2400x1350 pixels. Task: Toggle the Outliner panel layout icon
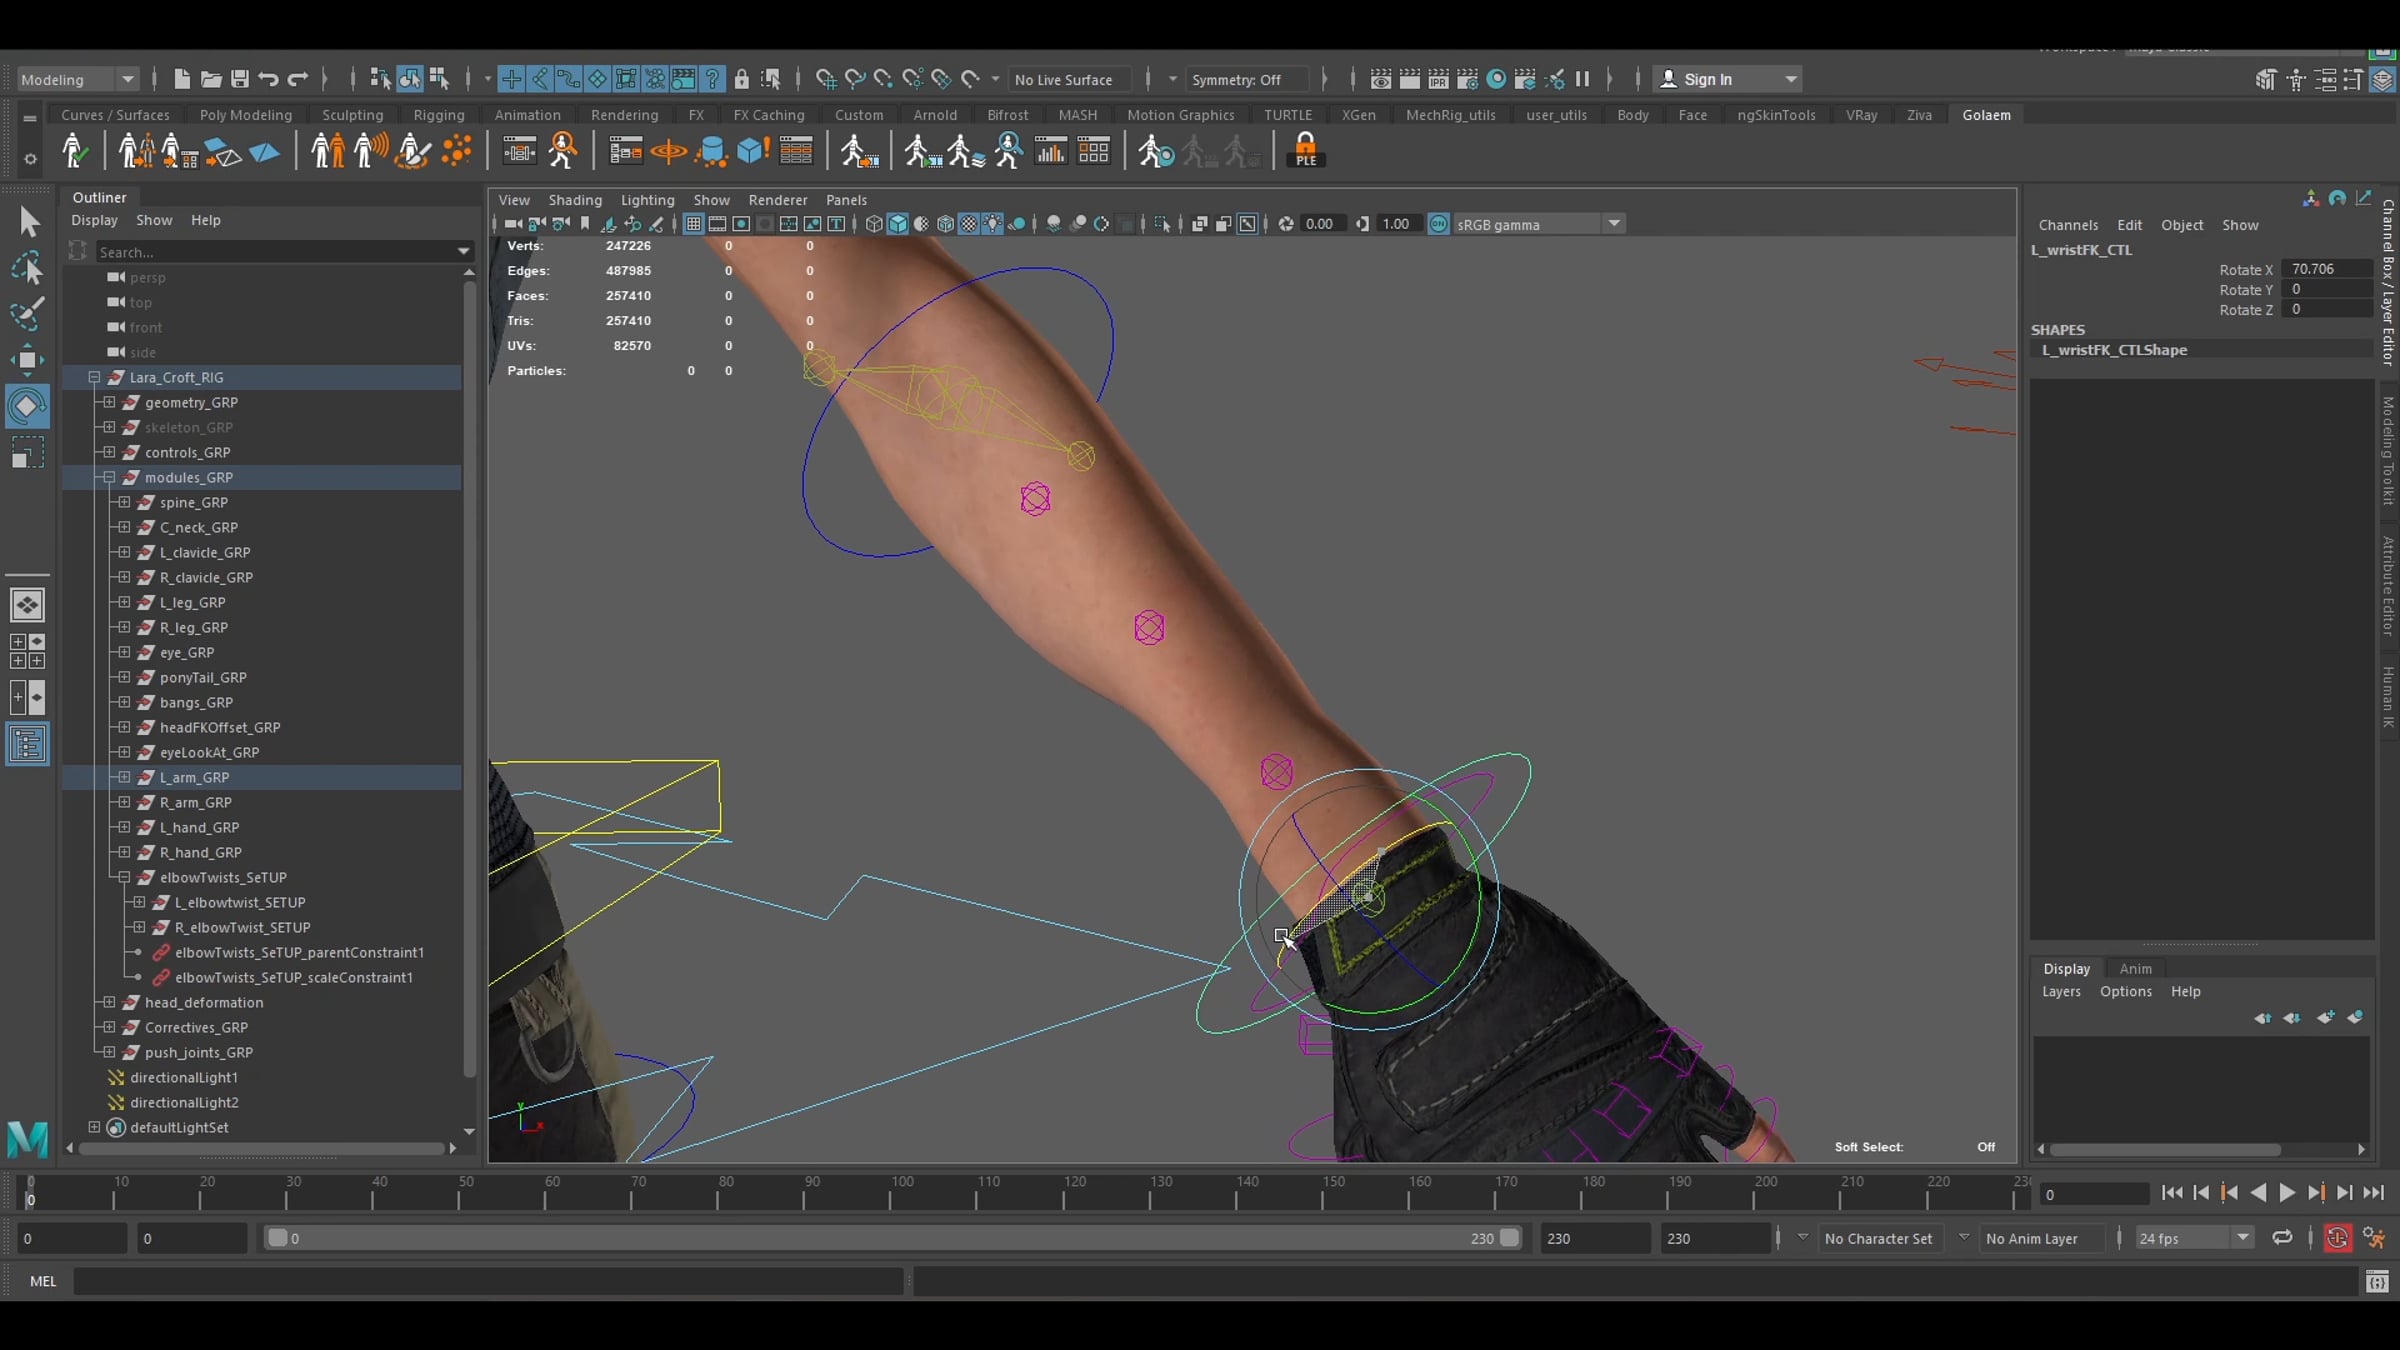pos(27,744)
